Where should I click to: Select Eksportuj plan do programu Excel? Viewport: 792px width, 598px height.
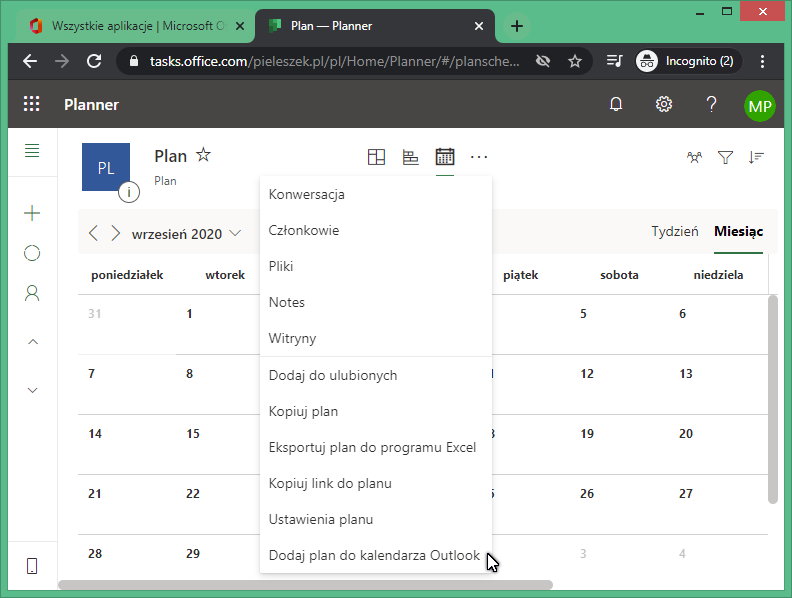376,447
